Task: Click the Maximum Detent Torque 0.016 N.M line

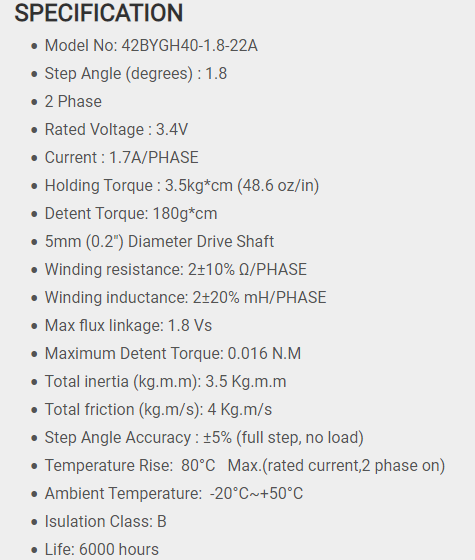Action: coord(173,354)
